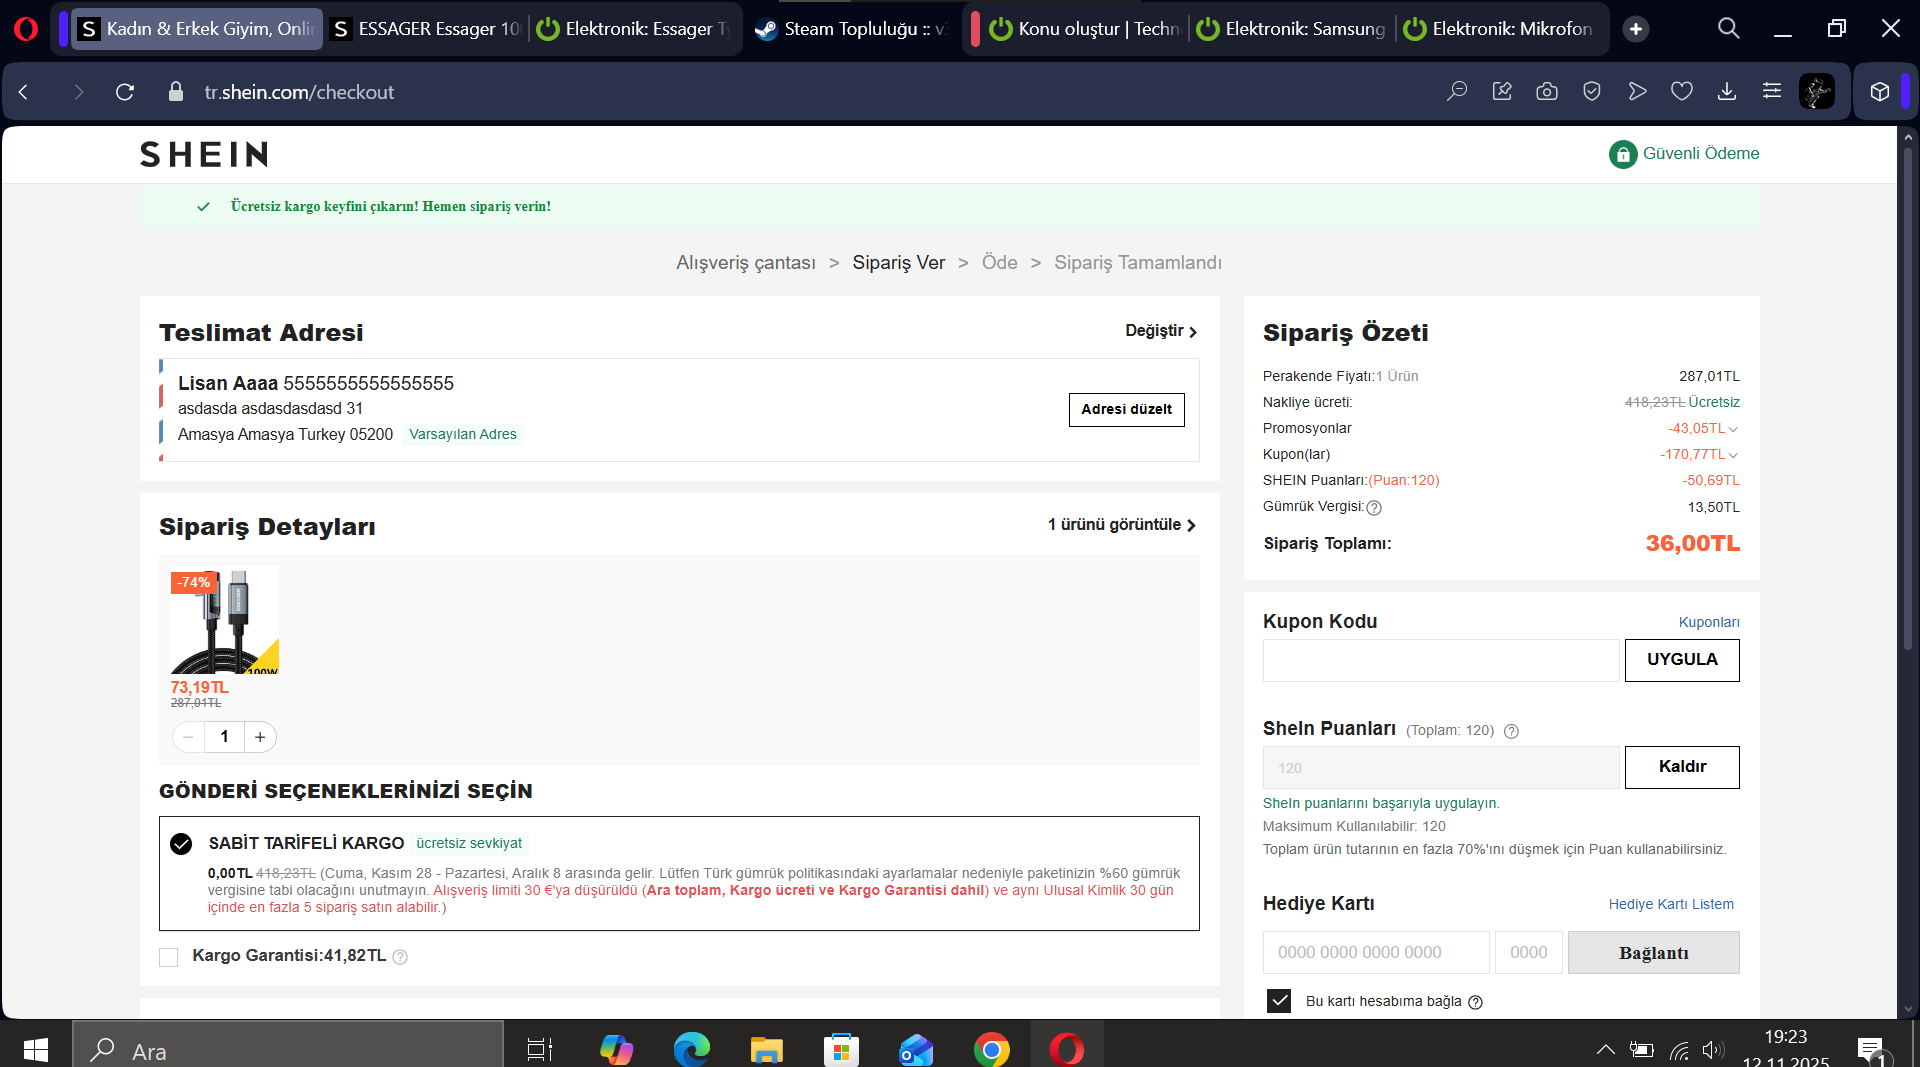
Task: Open Task View in taskbar
Action: [x=540, y=1050]
